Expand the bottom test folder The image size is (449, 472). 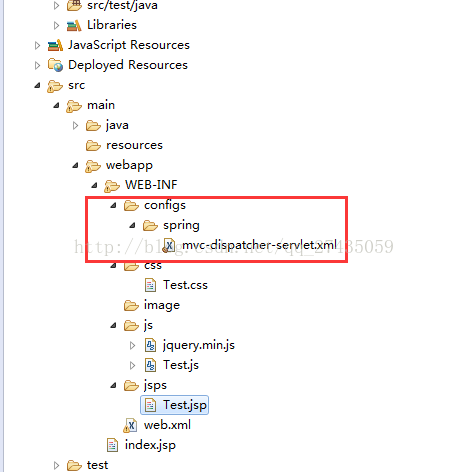56,465
